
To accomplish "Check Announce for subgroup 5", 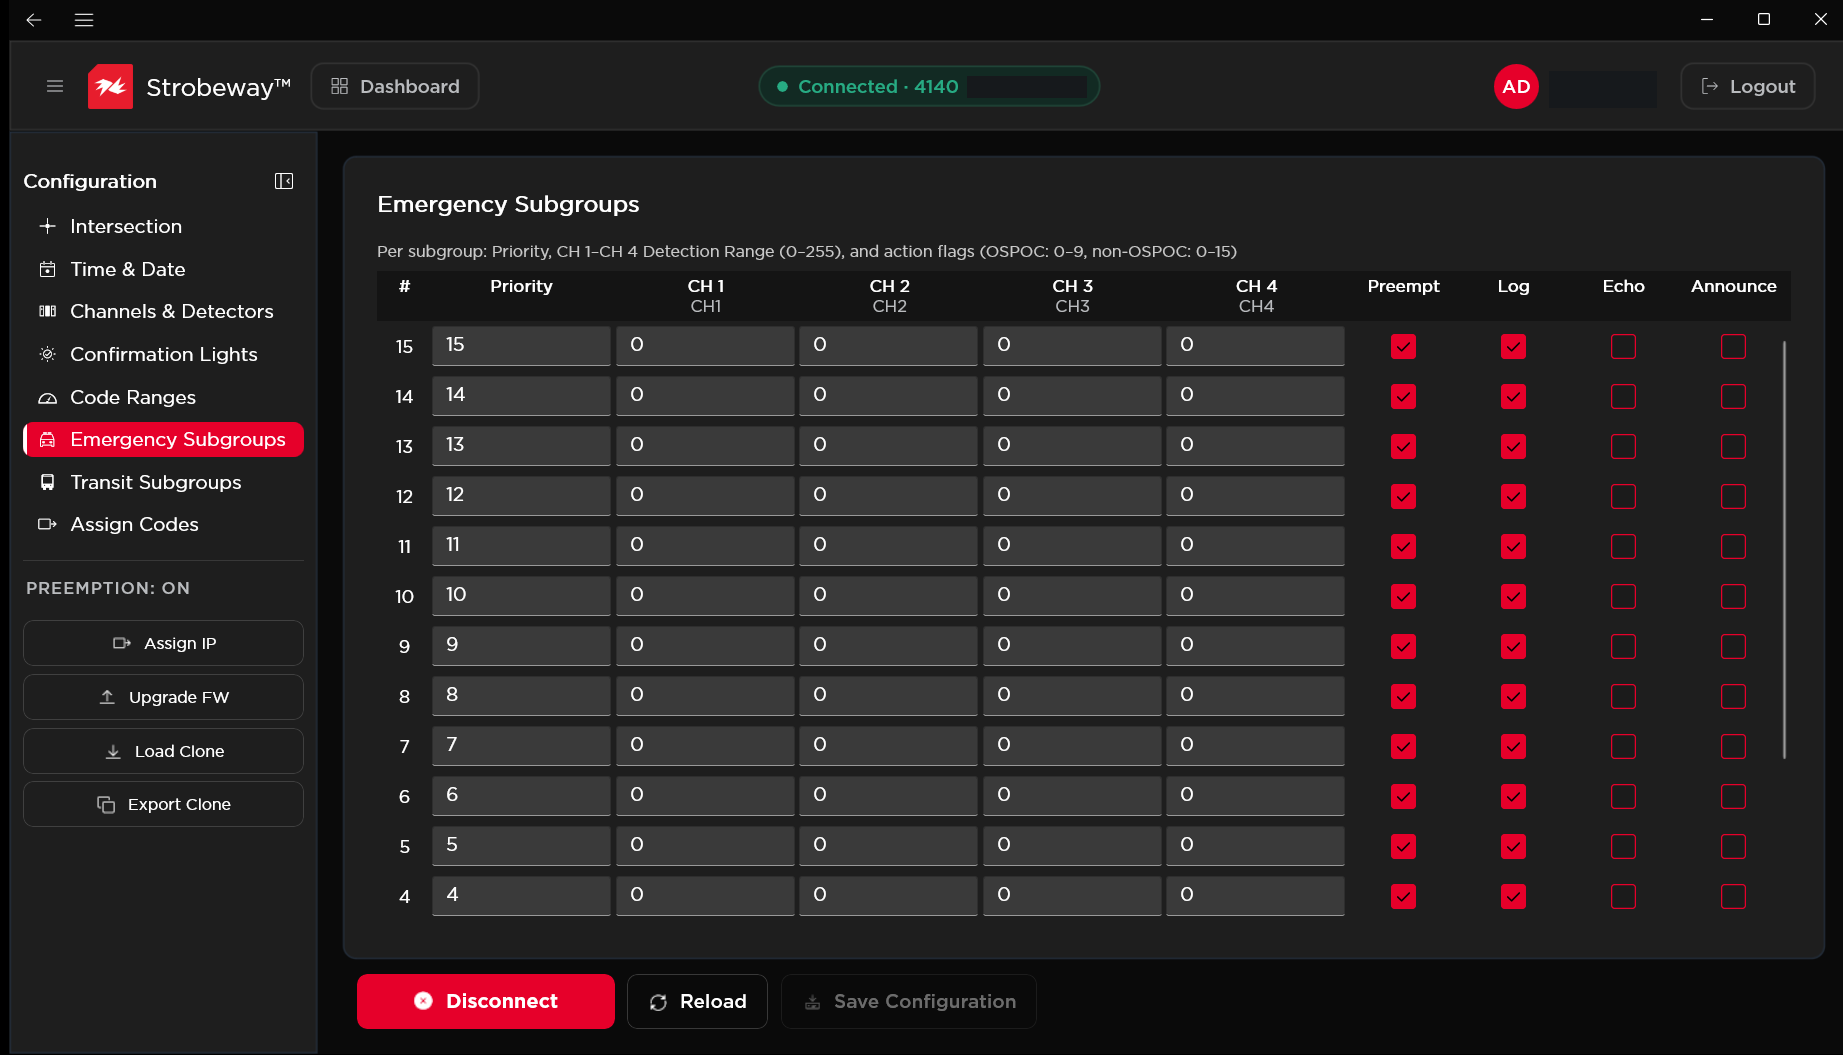I will point(1733,846).
